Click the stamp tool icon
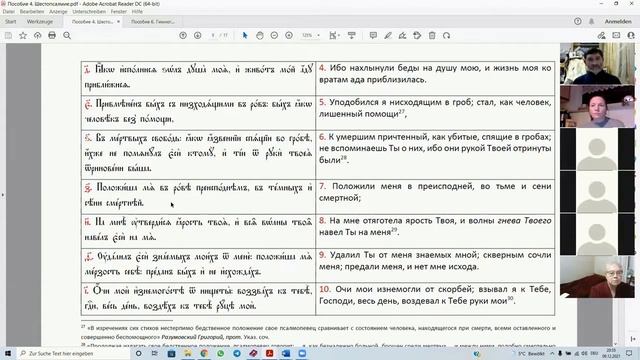 point(417,36)
